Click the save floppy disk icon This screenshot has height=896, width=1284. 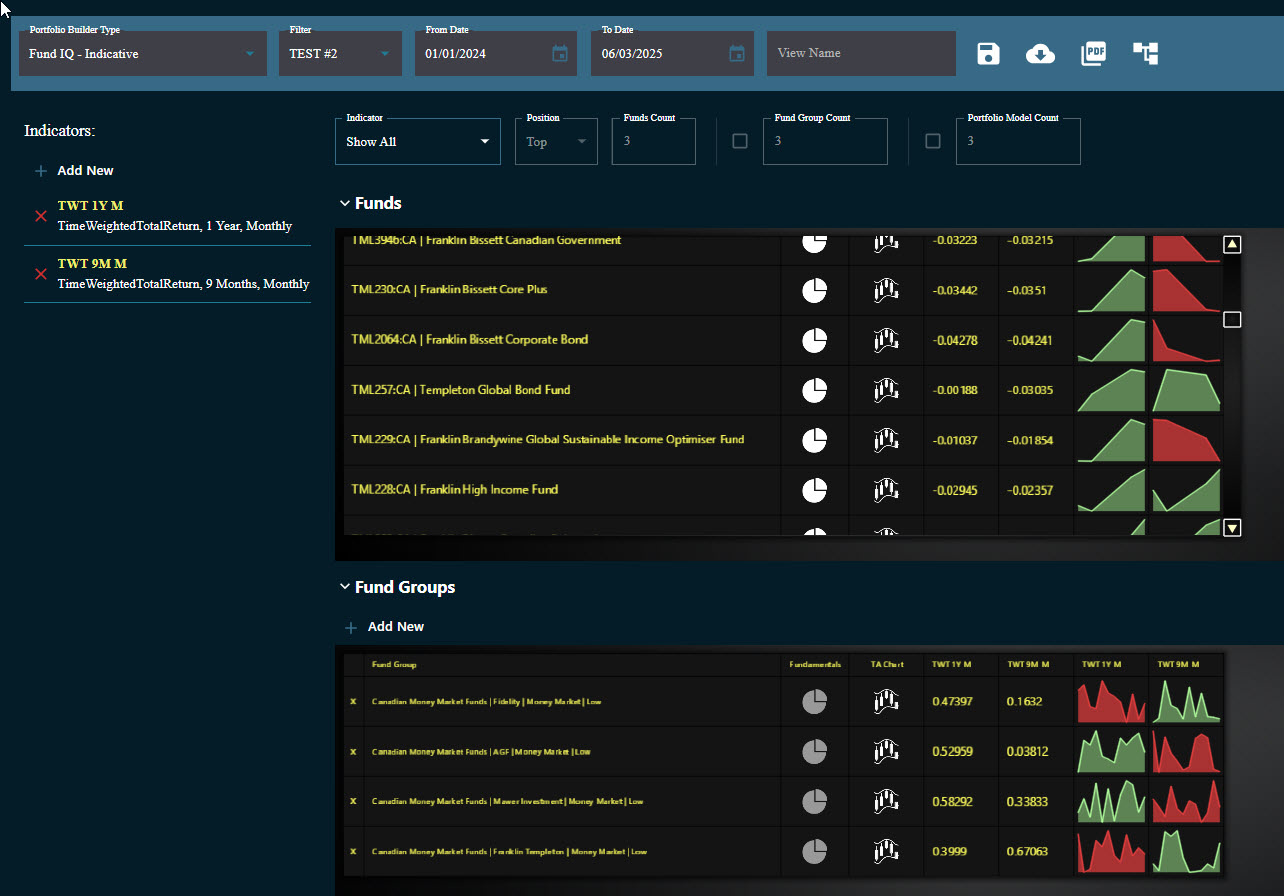[x=988, y=54]
